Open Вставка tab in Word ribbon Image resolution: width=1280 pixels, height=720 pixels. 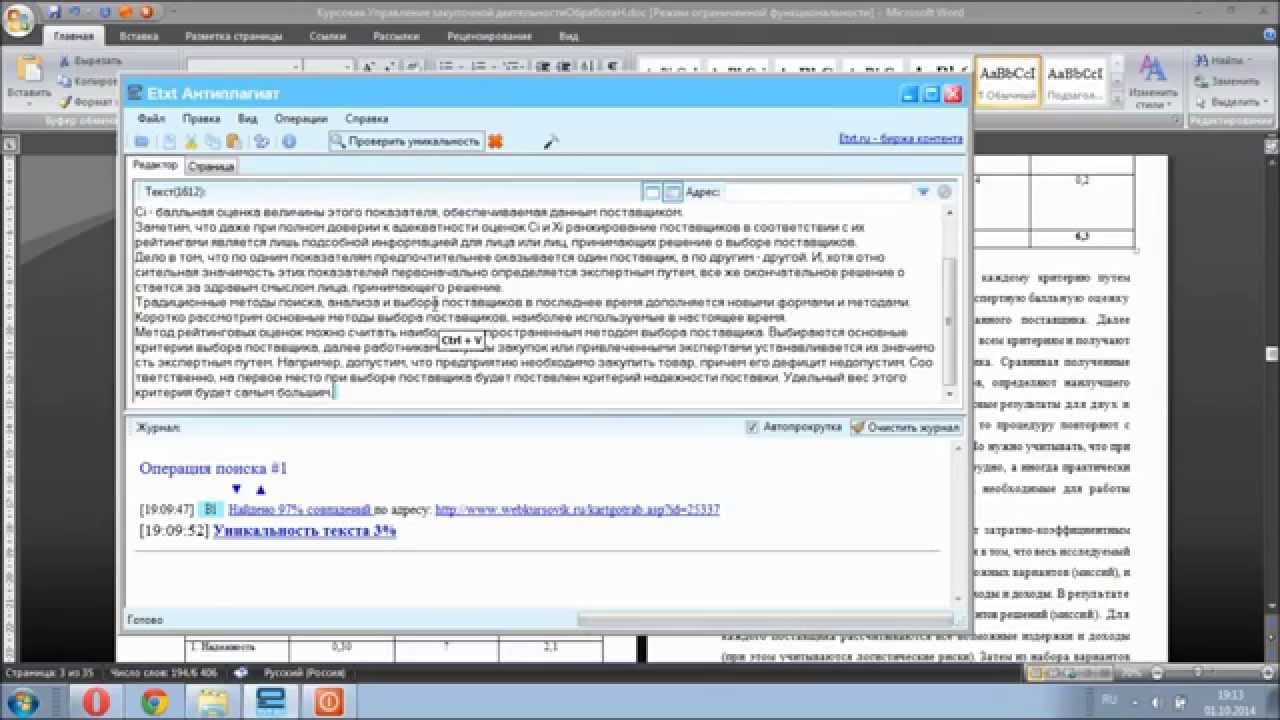(139, 36)
